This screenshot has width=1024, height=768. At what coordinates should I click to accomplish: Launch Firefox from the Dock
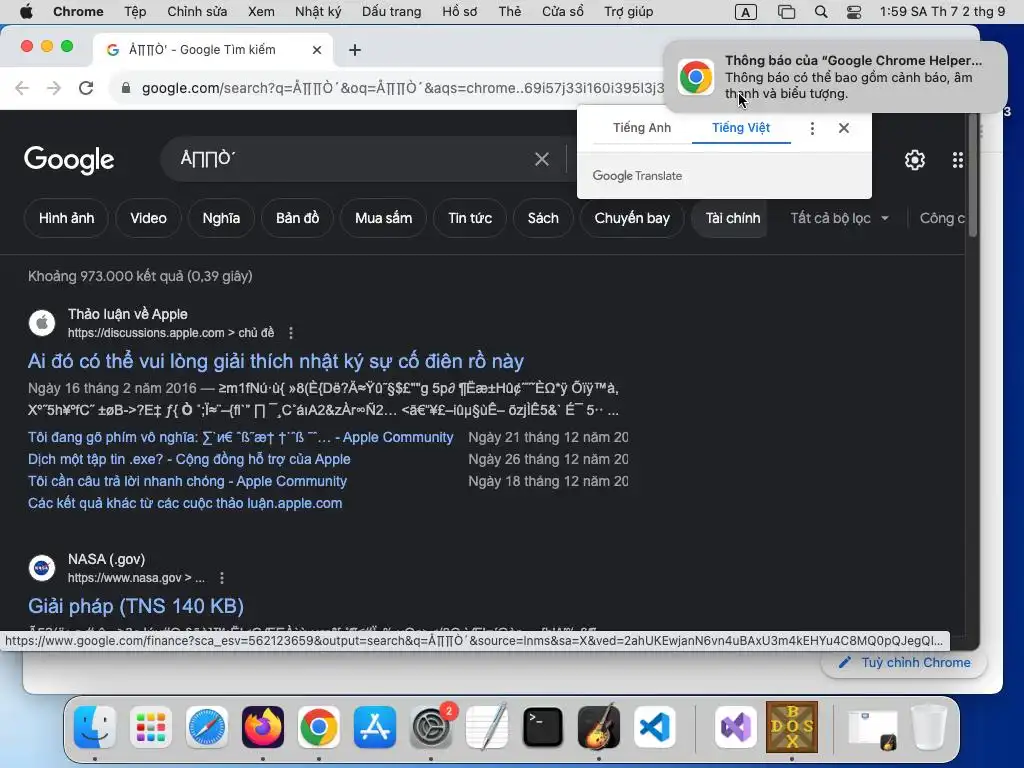coord(263,727)
